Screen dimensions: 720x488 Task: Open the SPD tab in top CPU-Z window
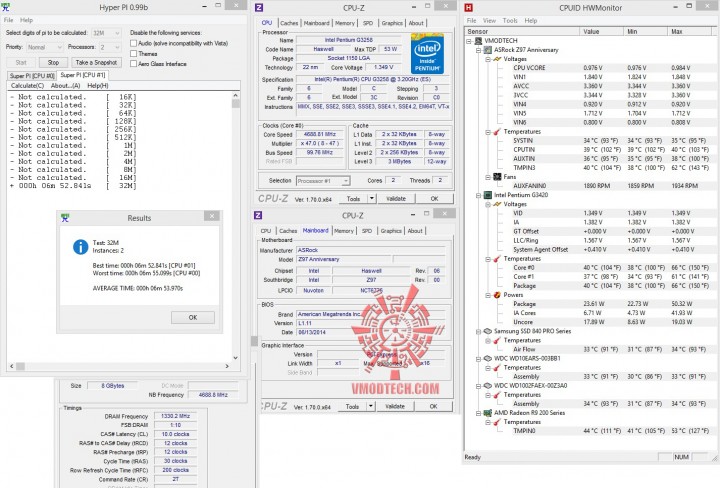pos(368,23)
